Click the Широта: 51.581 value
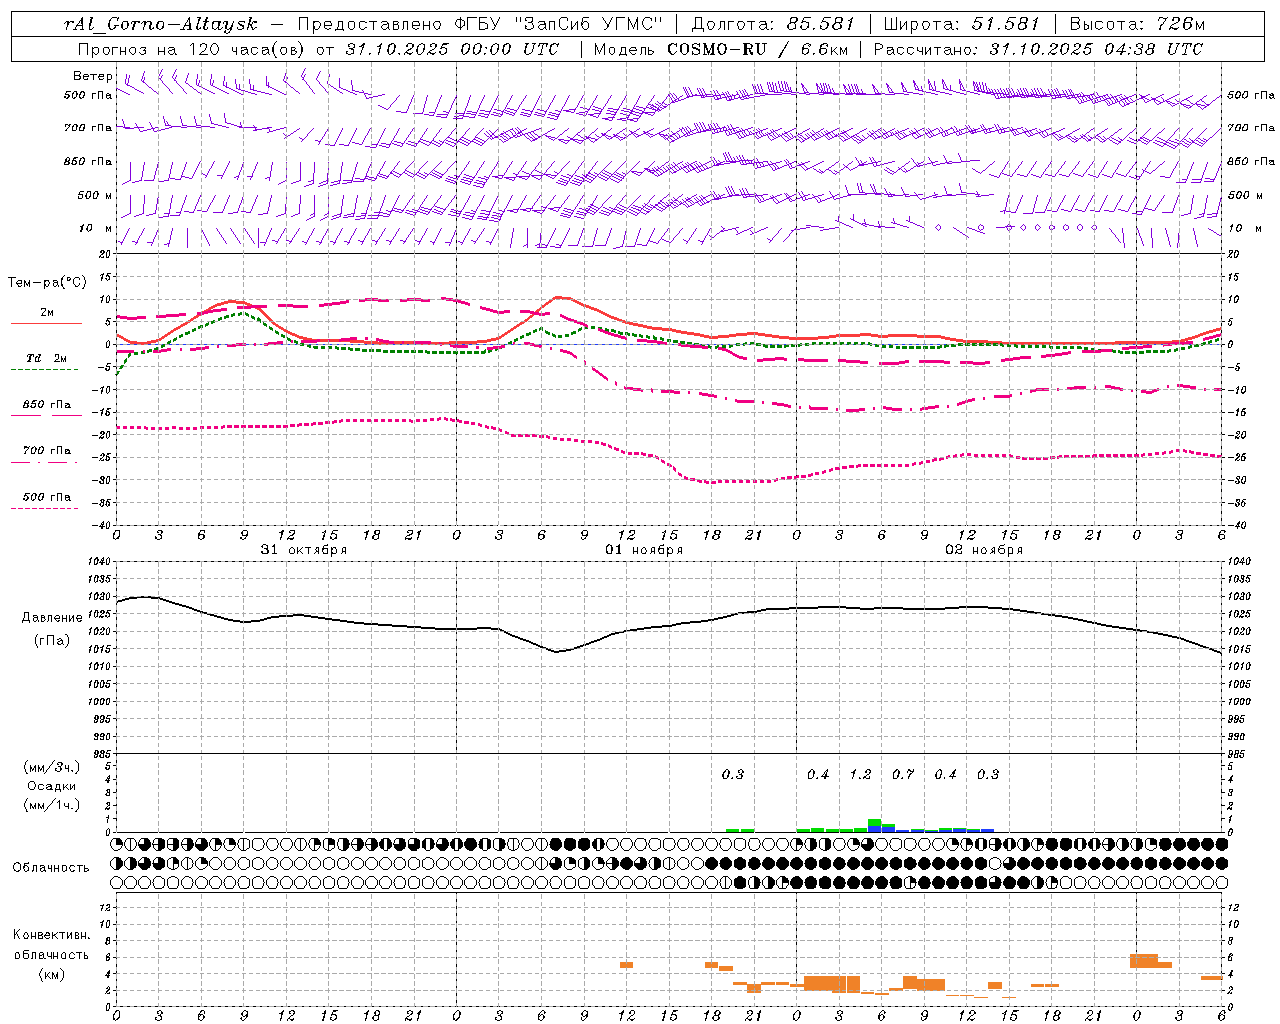 point(961,24)
